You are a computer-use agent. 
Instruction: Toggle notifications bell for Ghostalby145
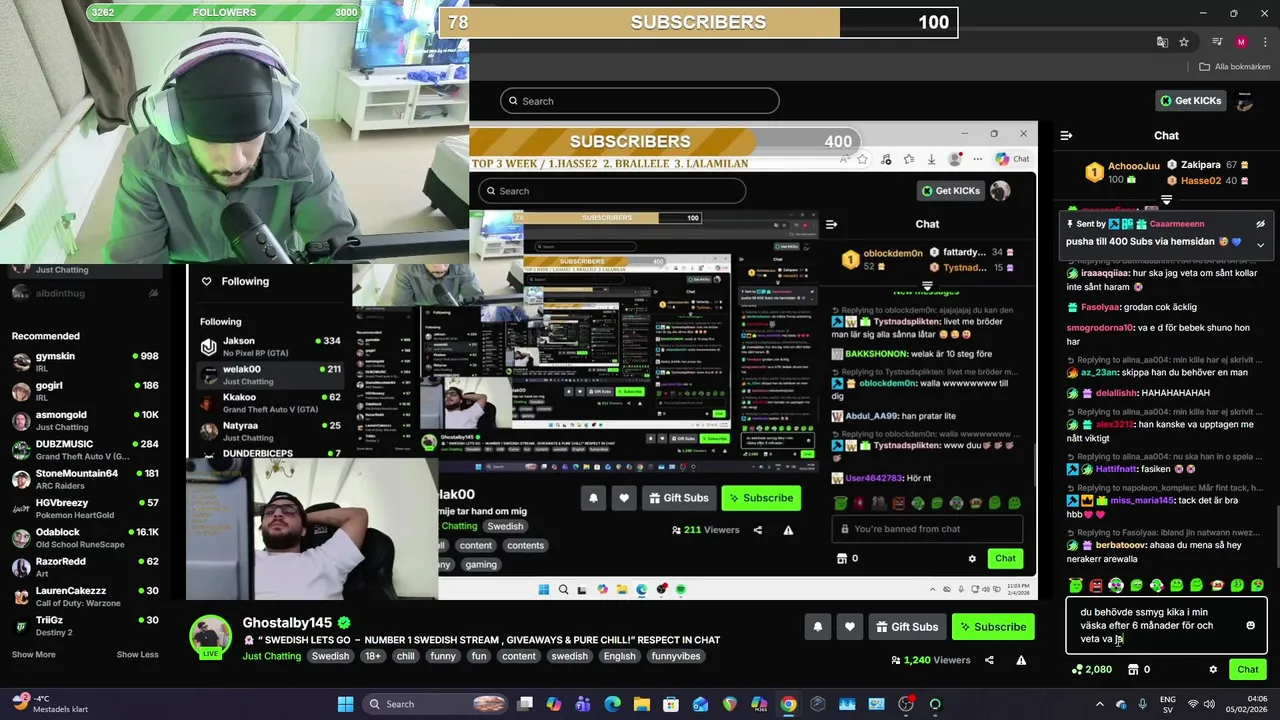click(817, 627)
